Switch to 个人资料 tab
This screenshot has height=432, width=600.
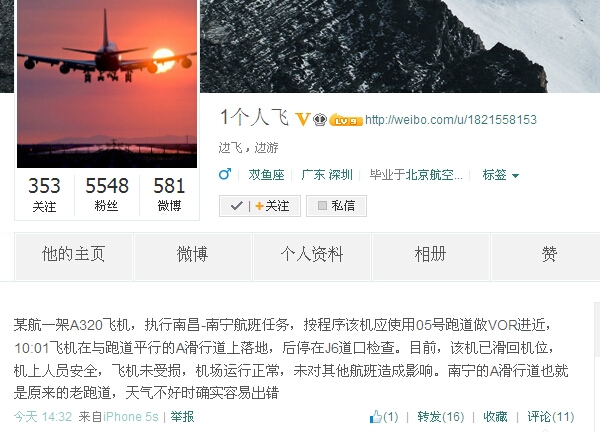[311, 256]
